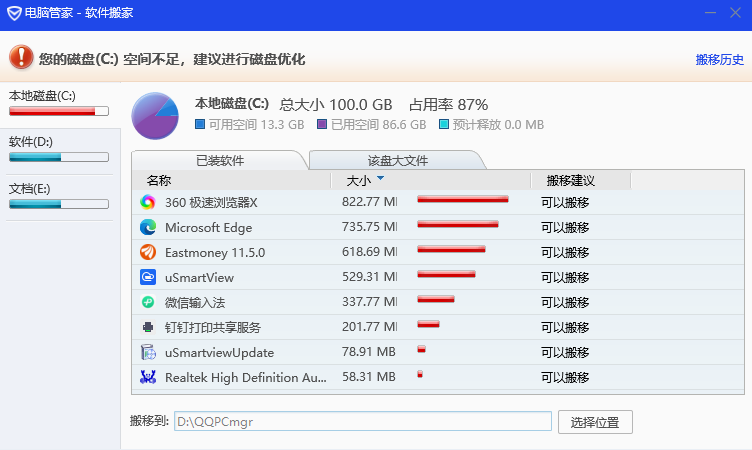Open the 该盘大文件 tab
This screenshot has height=450, width=752.
[397, 160]
